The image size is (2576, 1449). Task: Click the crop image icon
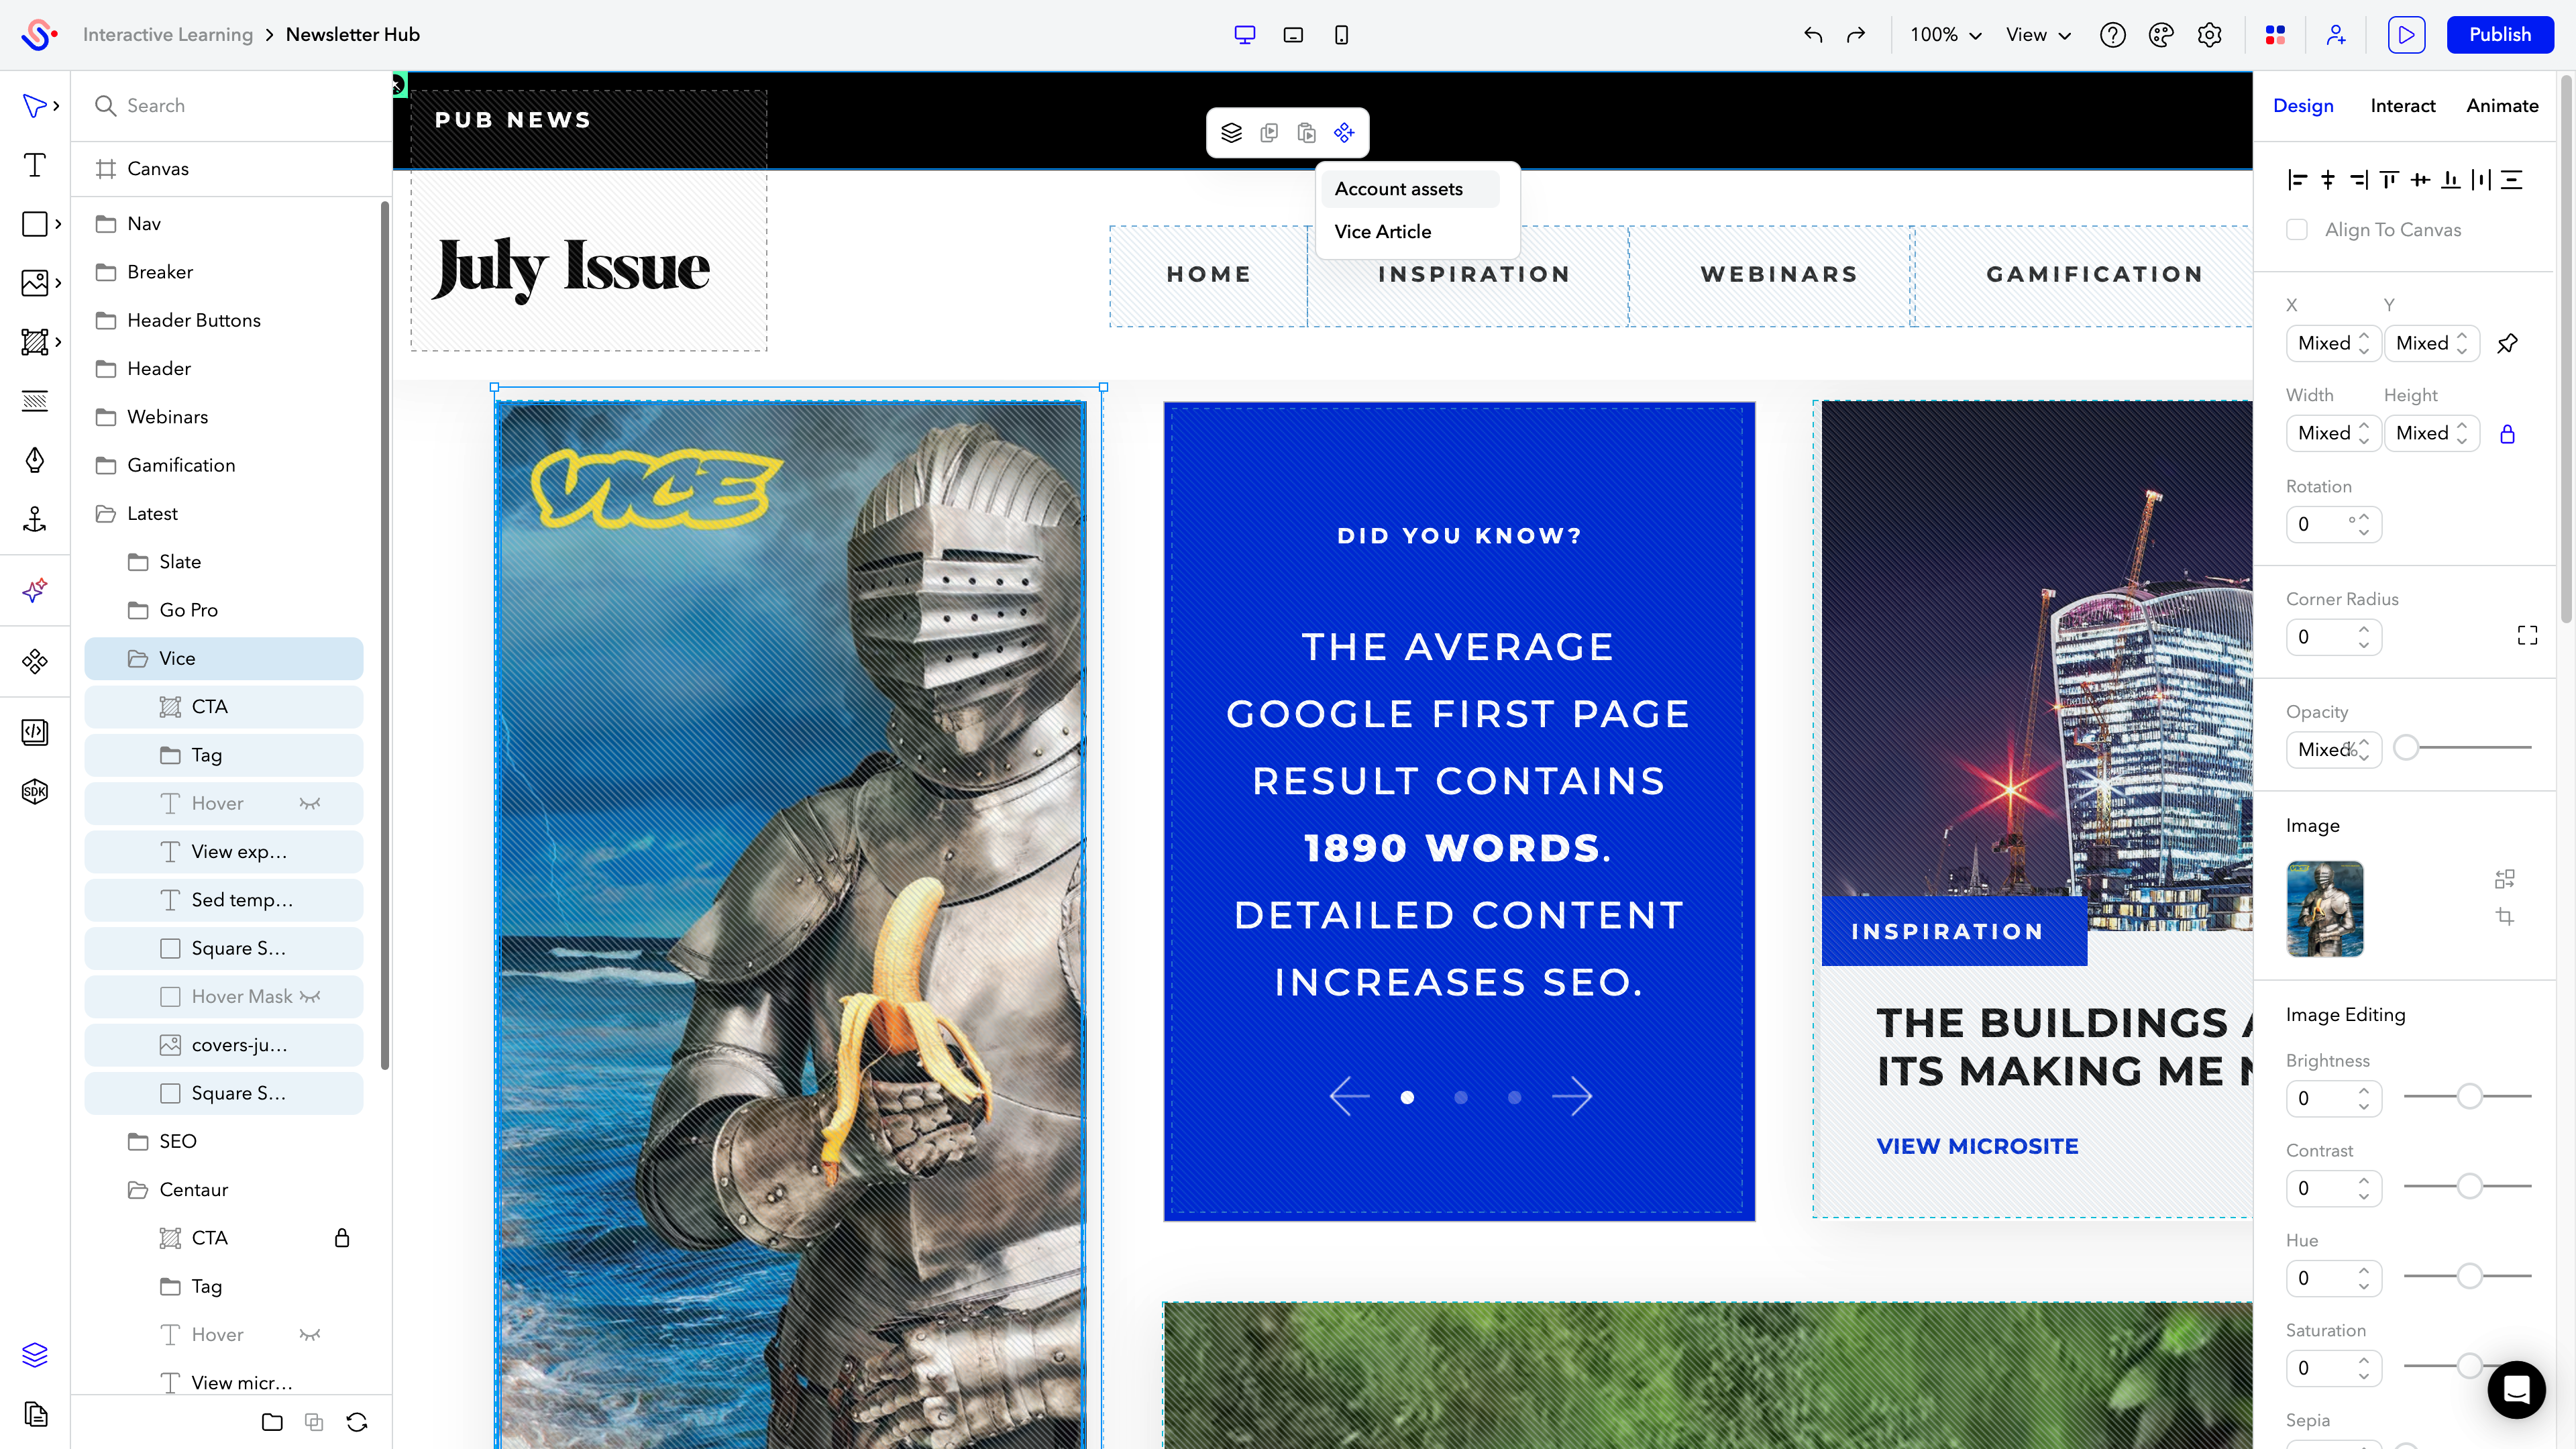point(2504,917)
